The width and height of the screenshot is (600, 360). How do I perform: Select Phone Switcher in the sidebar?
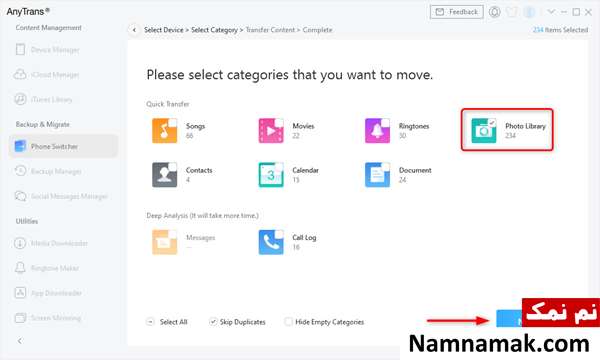[63, 146]
